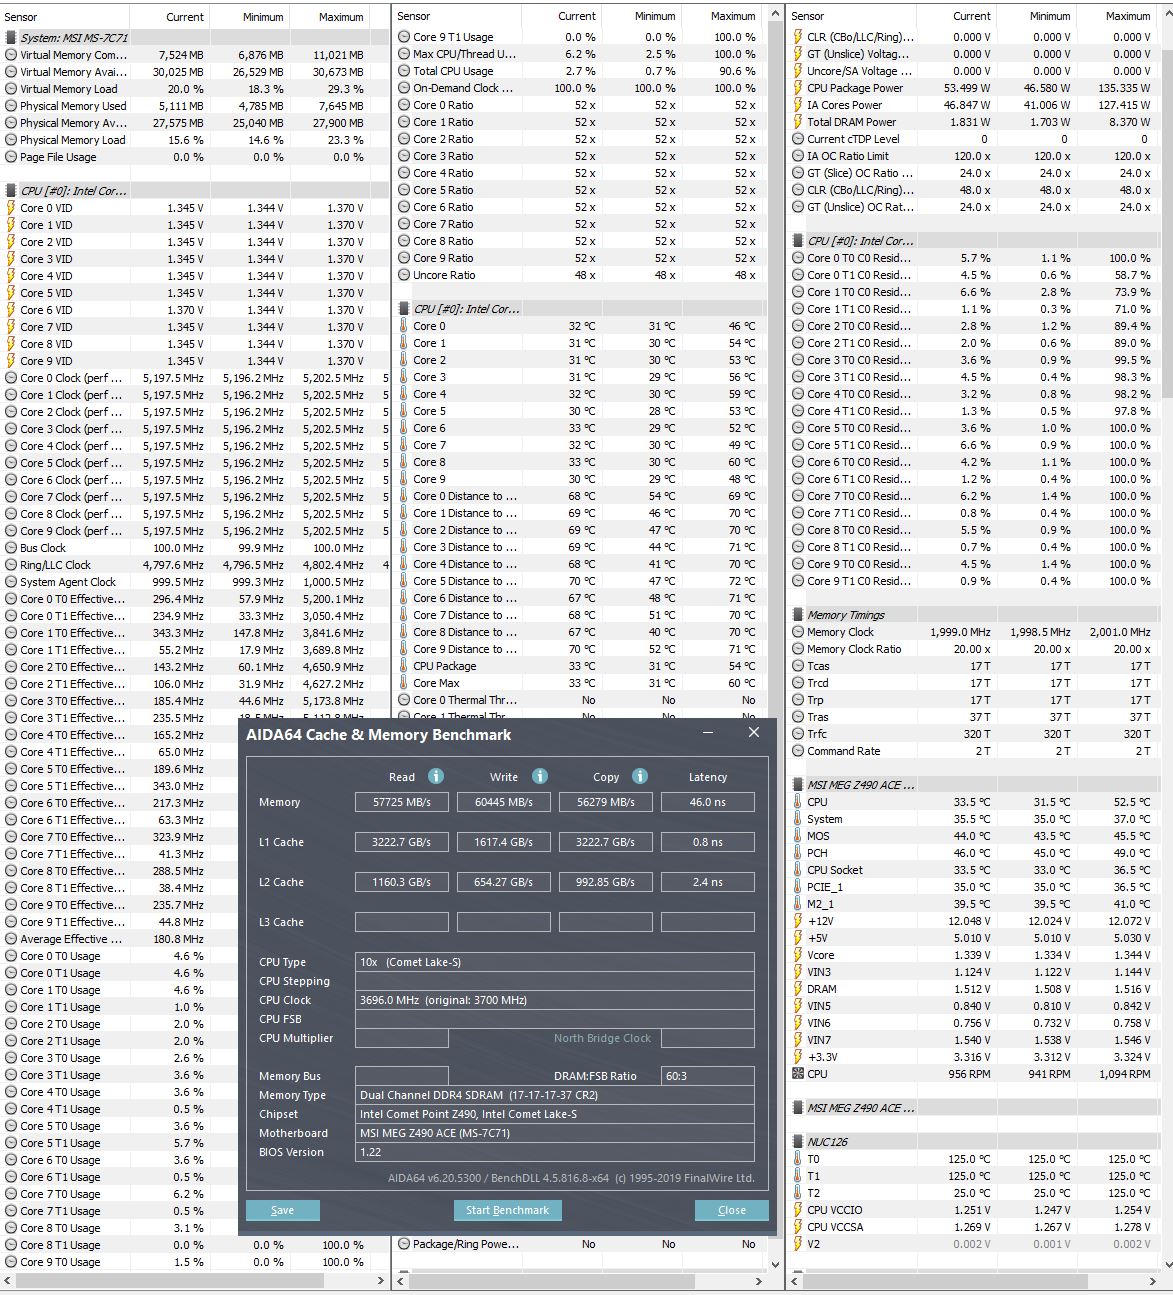Click the thermometer icon of PCH

point(798,853)
